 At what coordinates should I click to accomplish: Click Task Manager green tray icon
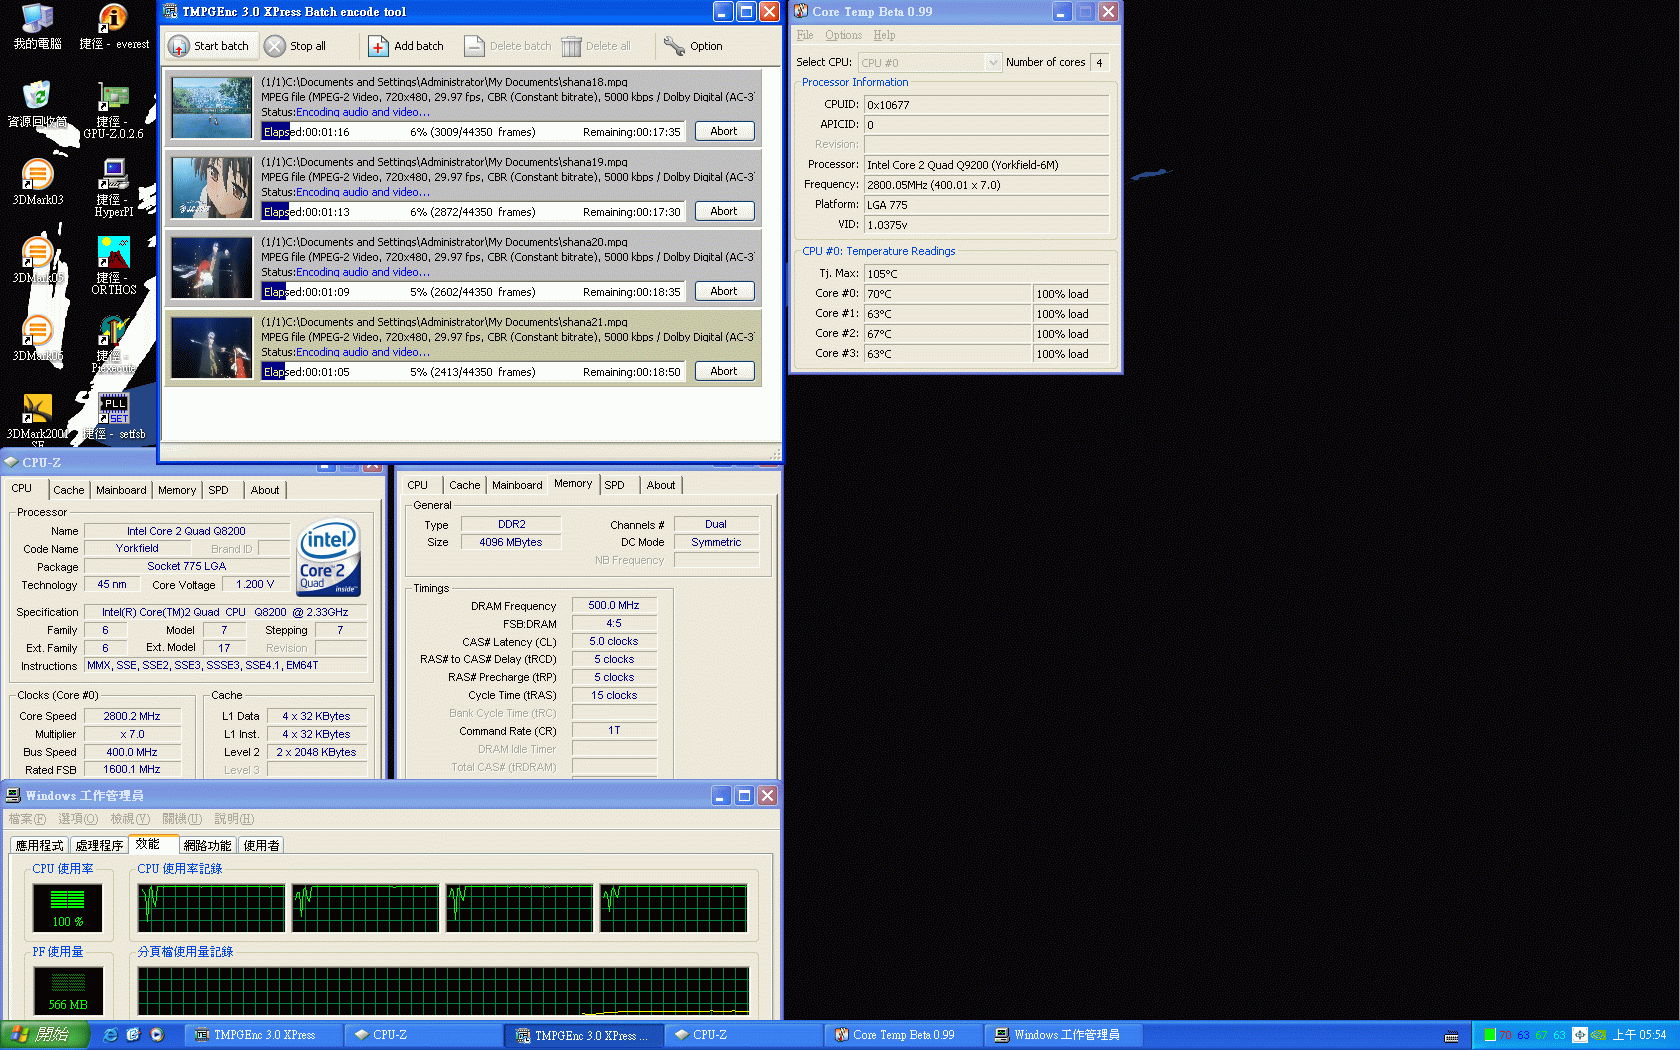coord(1490,1035)
